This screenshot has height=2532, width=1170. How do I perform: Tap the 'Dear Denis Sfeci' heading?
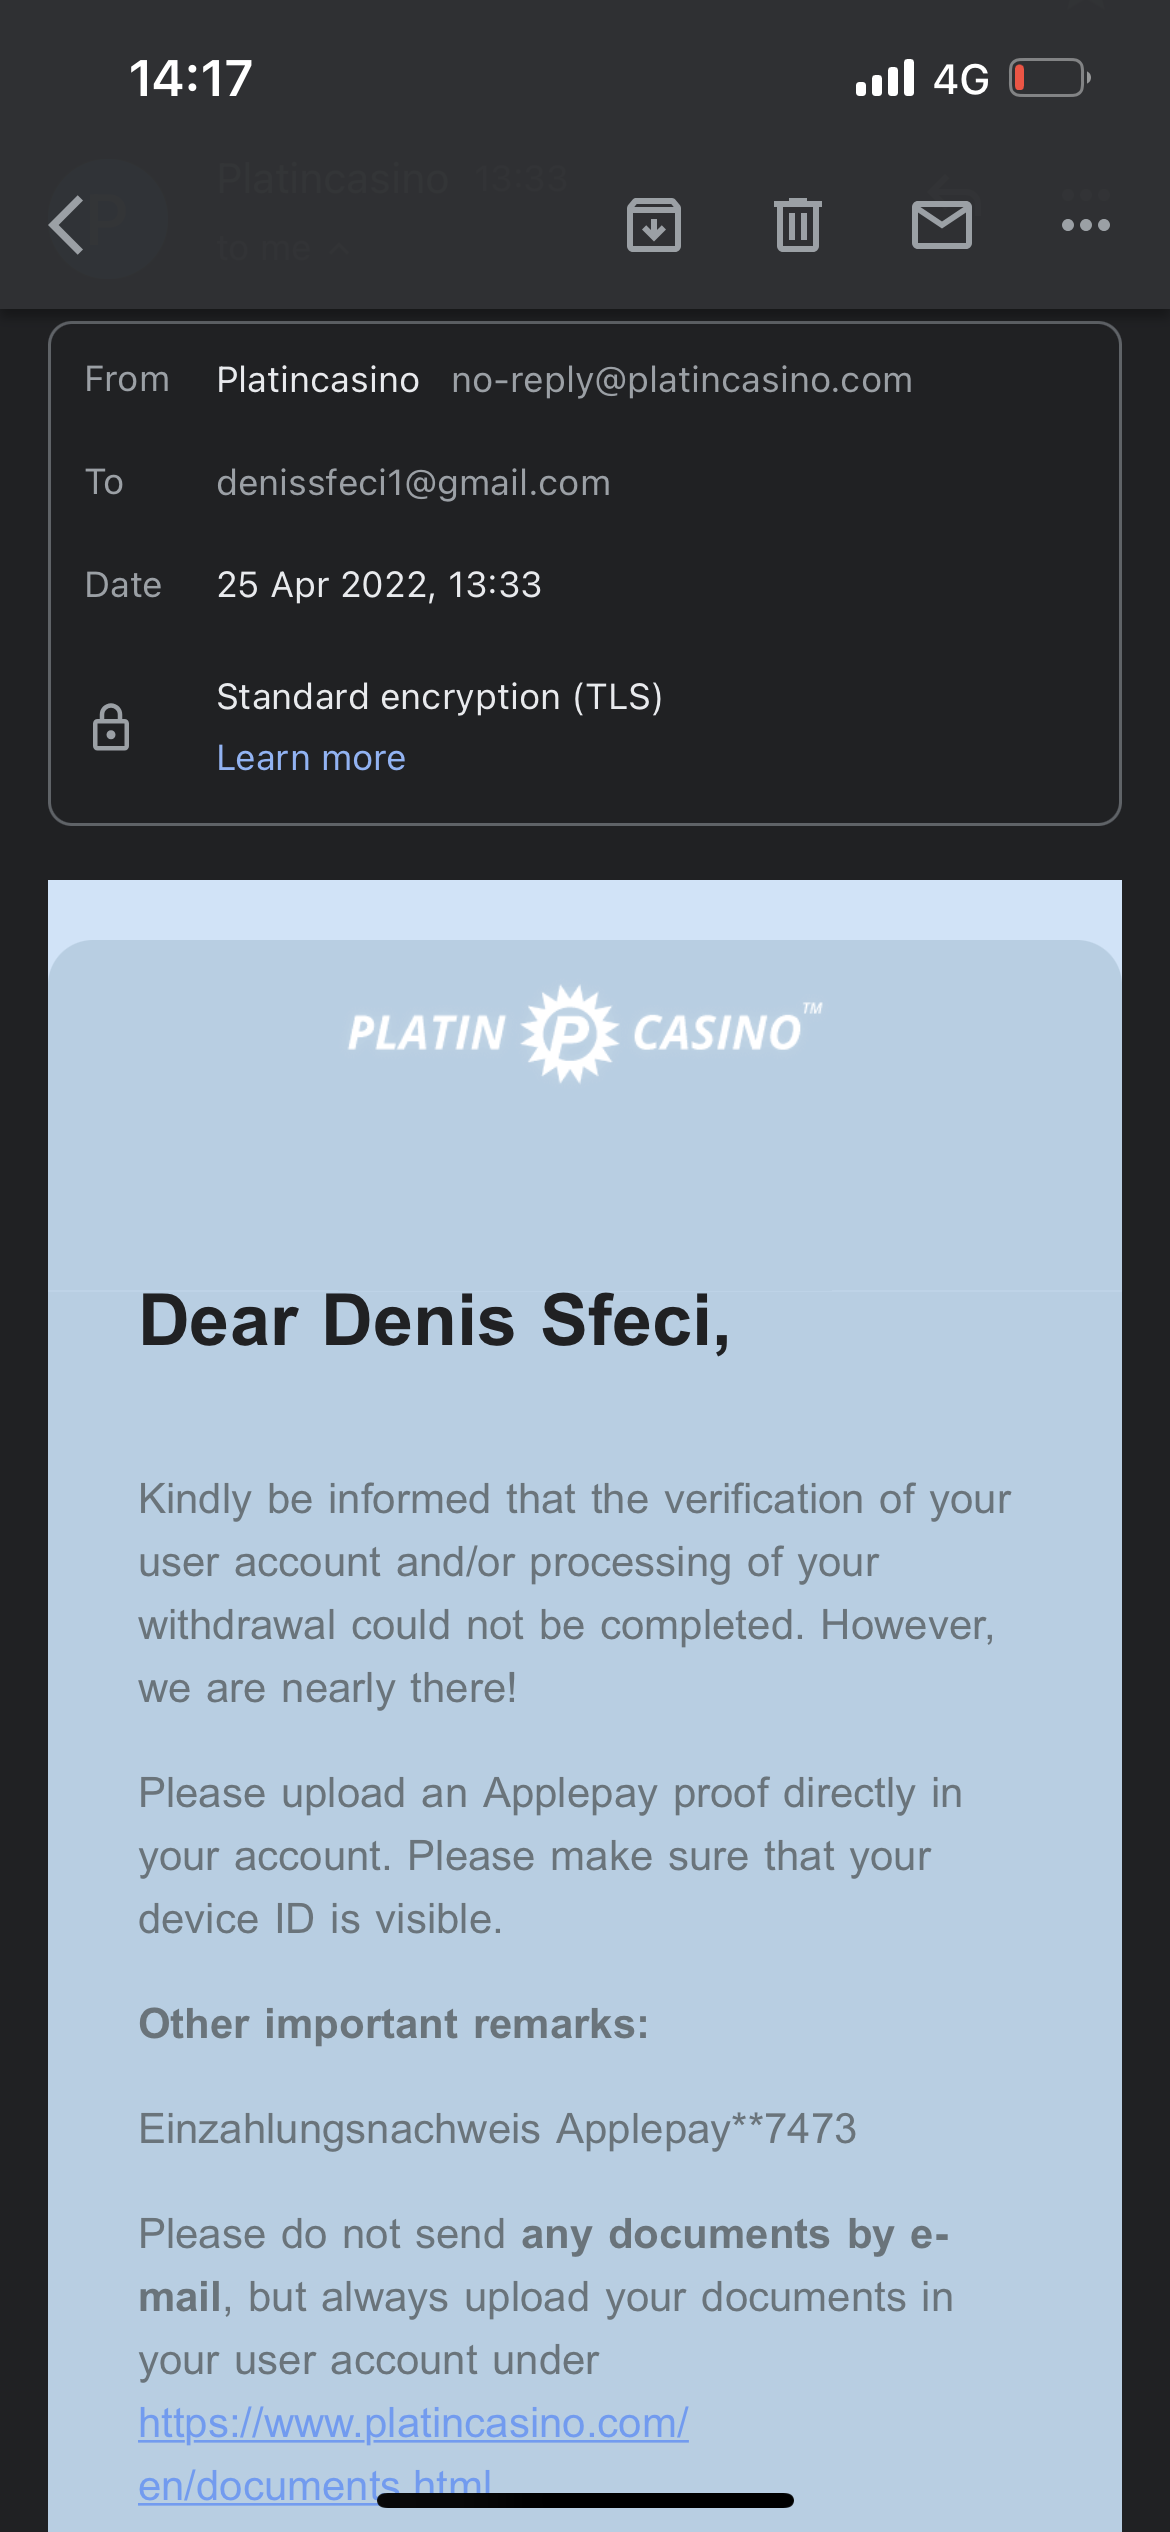point(435,1322)
